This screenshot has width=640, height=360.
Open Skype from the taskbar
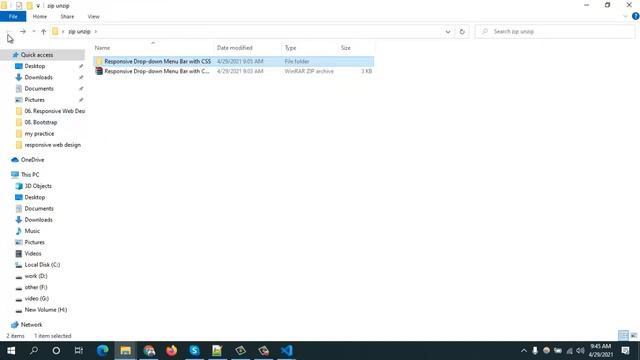pos(194,351)
